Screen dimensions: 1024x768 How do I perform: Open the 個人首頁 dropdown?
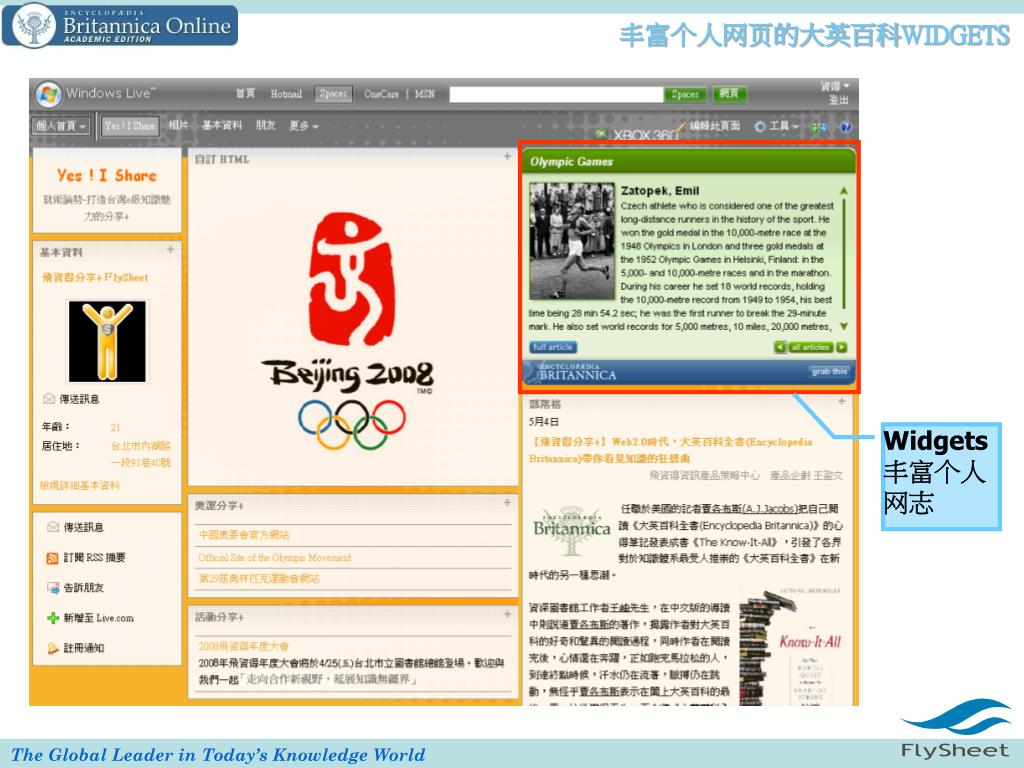(x=61, y=126)
